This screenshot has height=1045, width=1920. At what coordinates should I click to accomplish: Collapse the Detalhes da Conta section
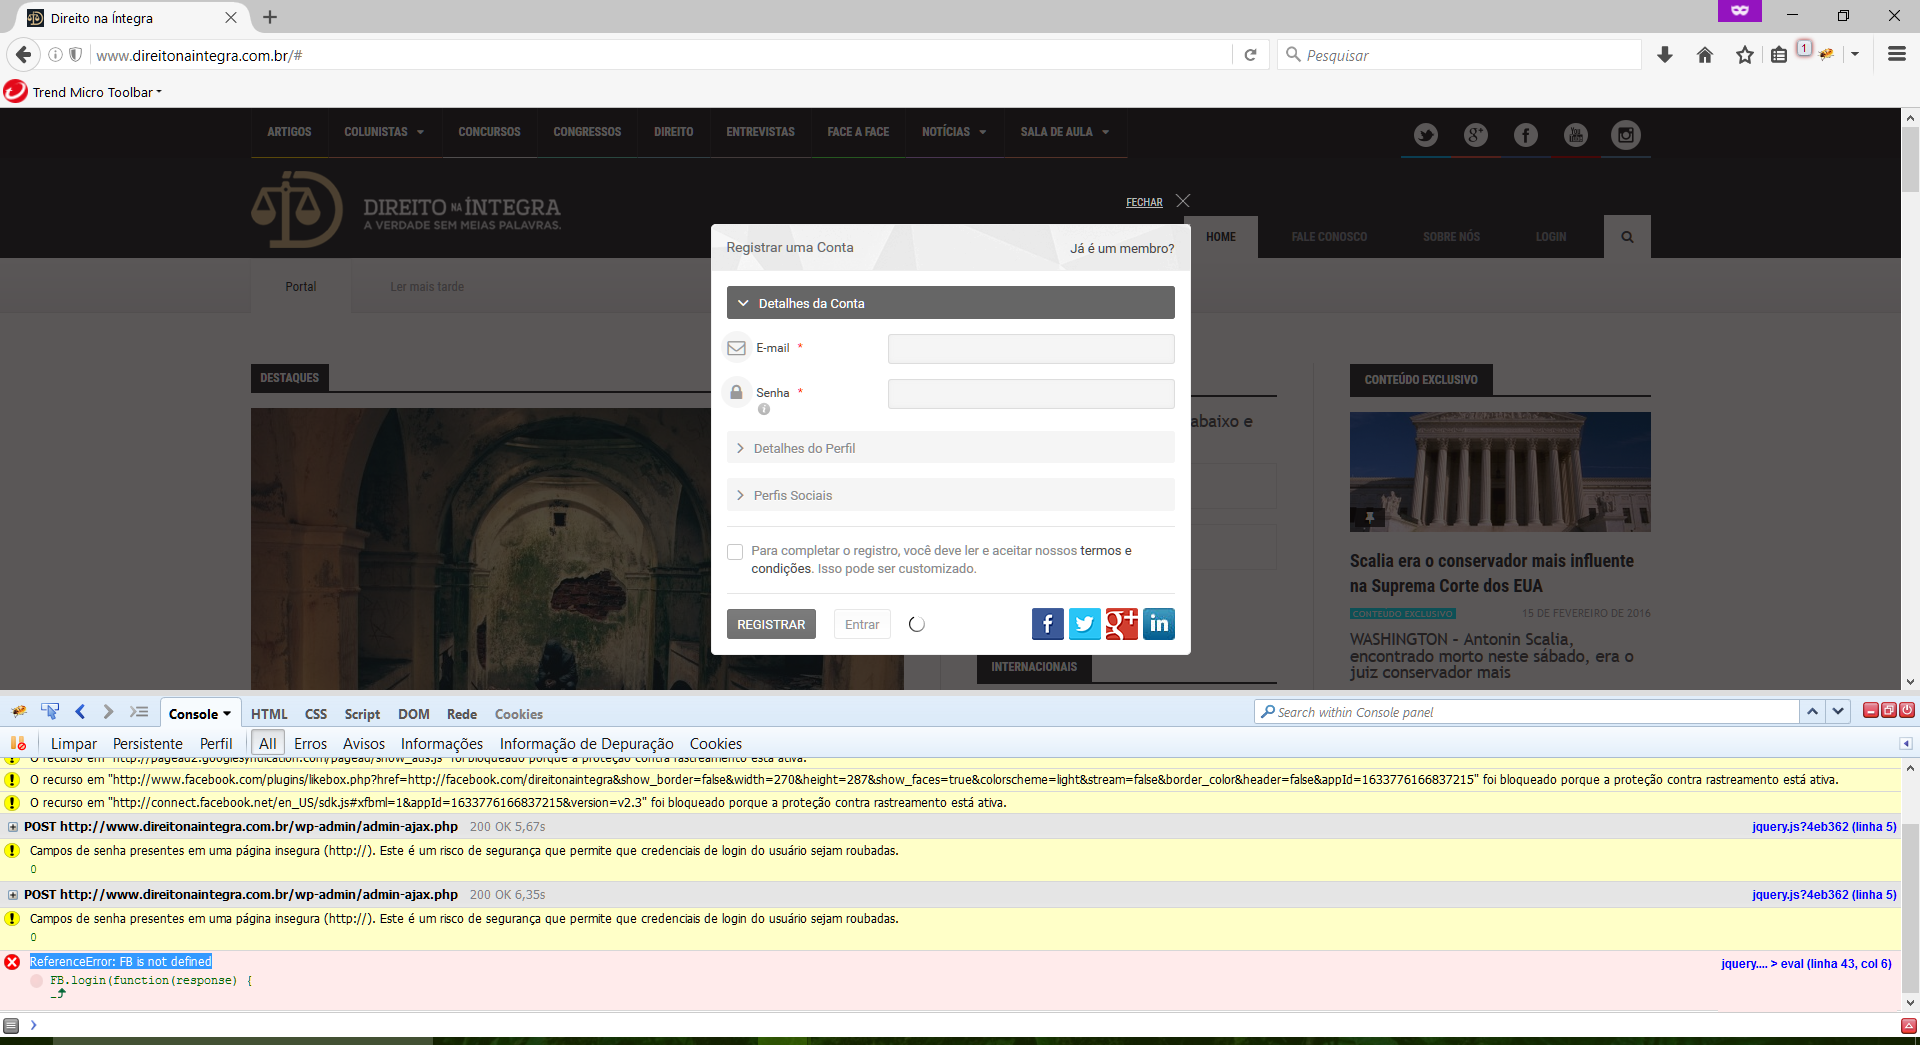(x=950, y=303)
